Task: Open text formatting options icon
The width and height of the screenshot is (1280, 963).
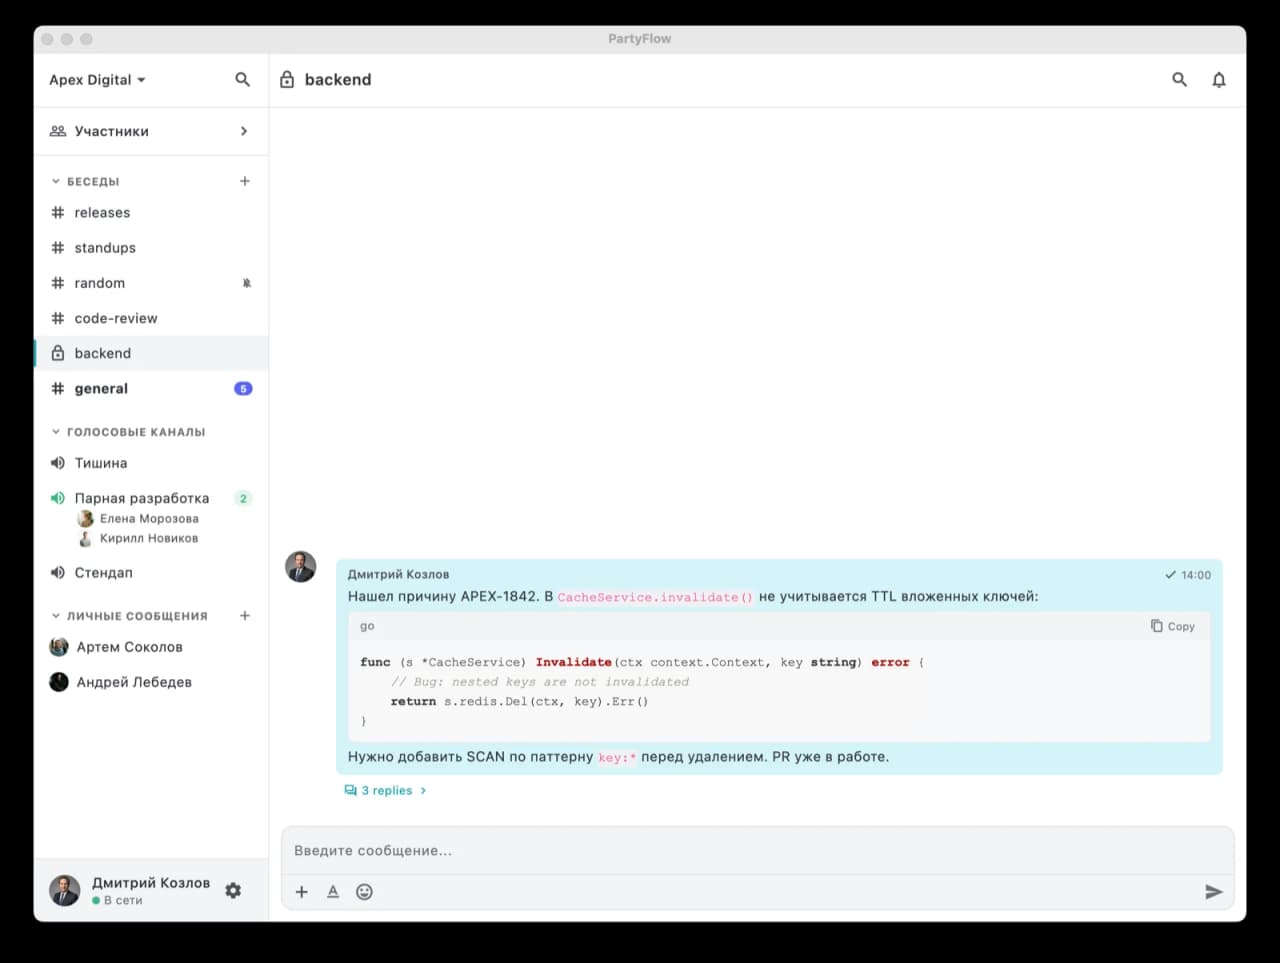Action: [x=333, y=892]
